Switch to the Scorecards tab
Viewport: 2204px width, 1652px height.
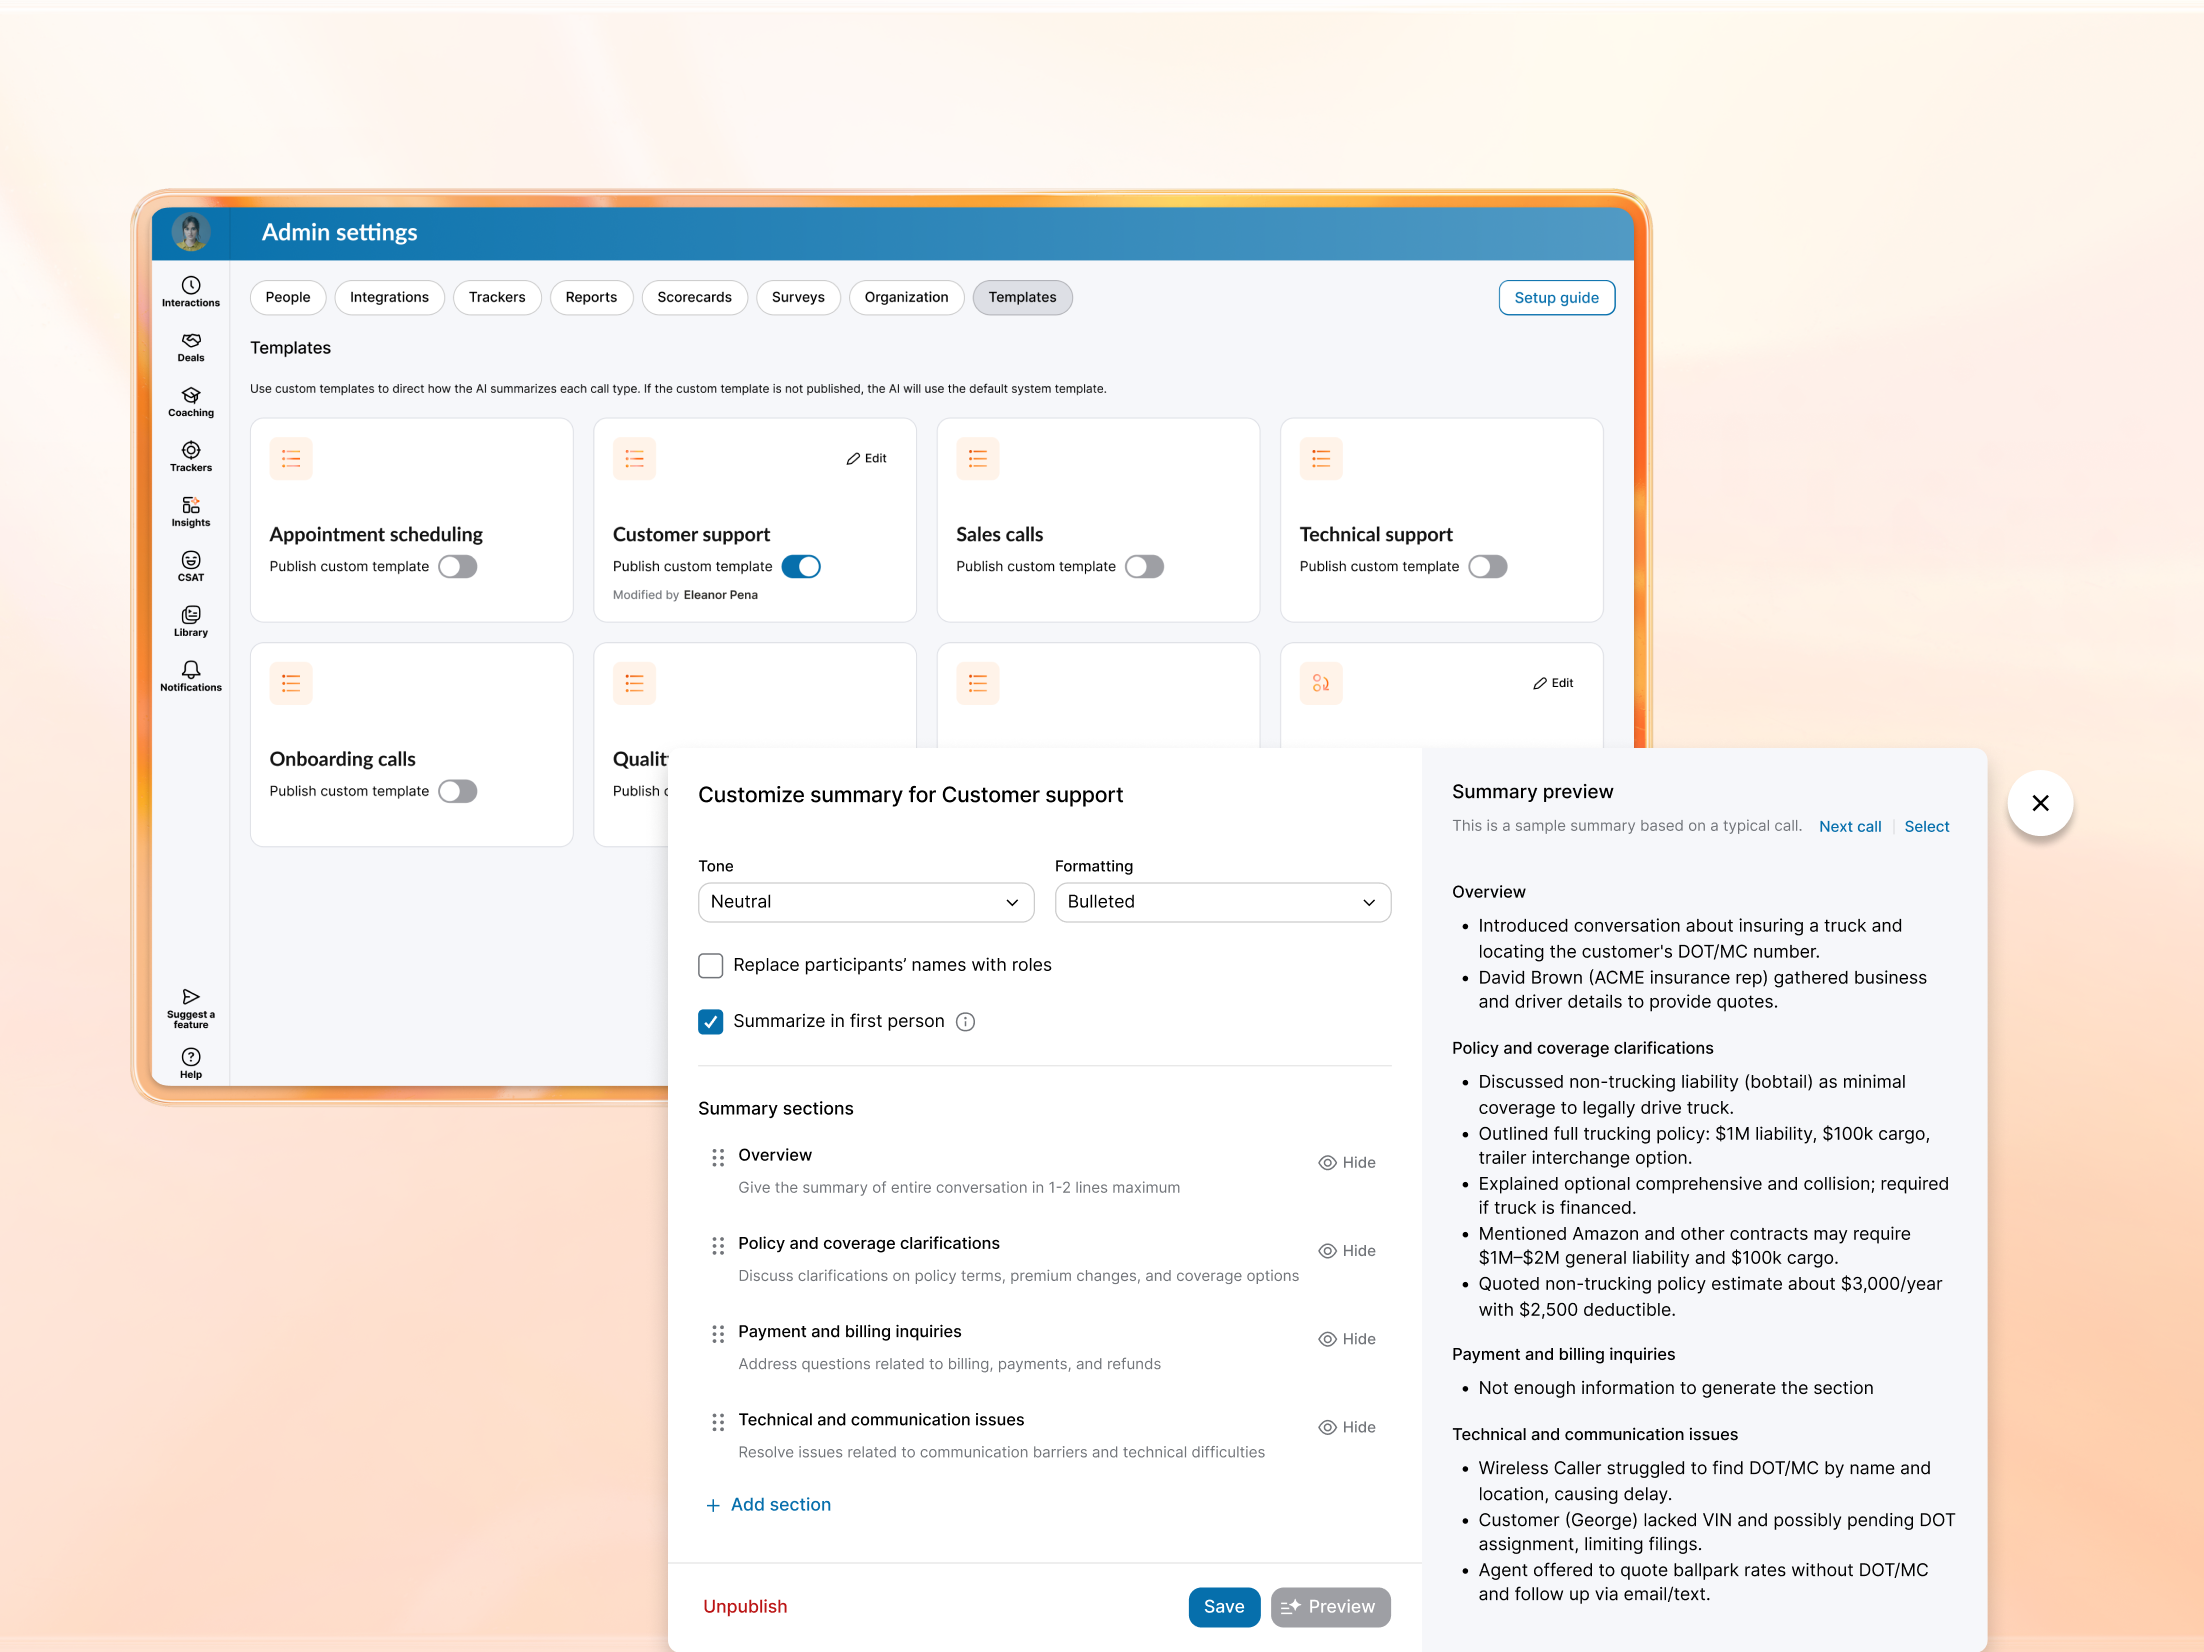coord(694,297)
